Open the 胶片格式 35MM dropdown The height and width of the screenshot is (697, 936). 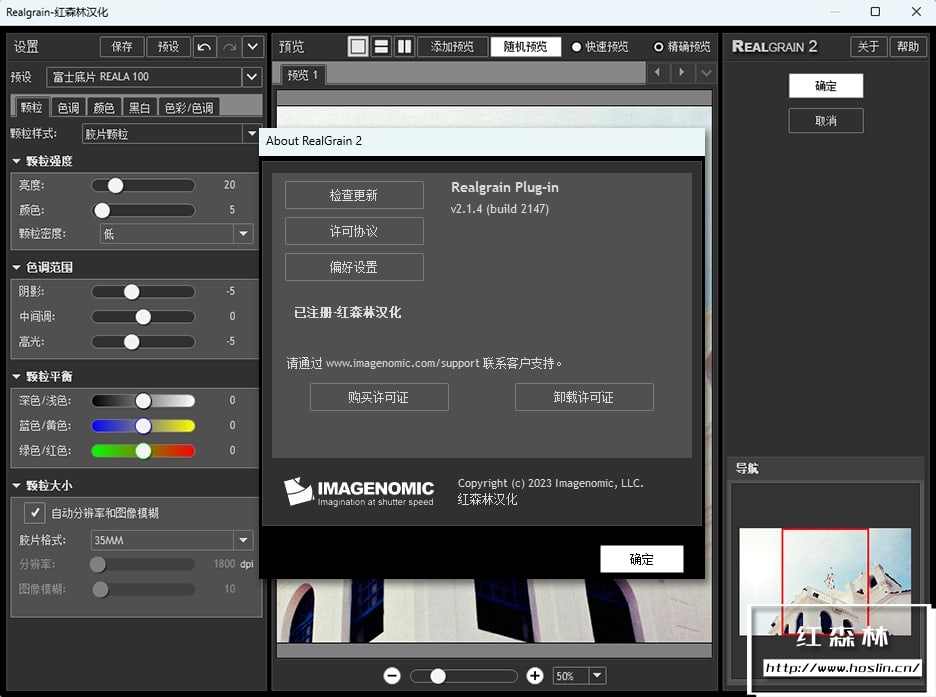pyautogui.click(x=243, y=540)
